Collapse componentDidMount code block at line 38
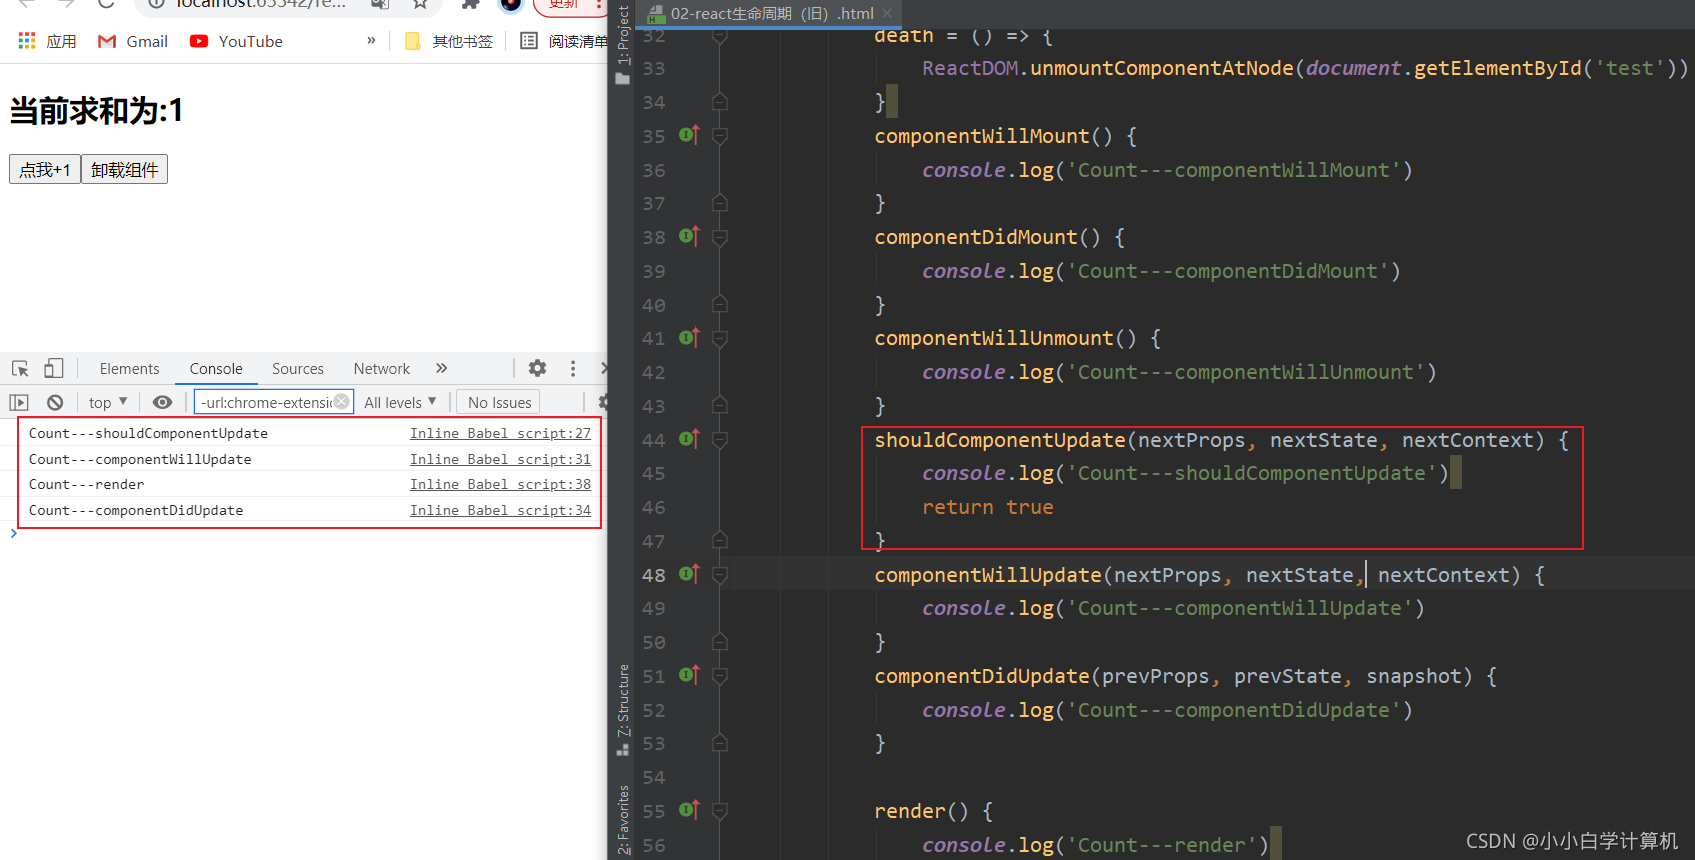Viewport: 1695px width, 860px height. pyautogui.click(x=719, y=237)
